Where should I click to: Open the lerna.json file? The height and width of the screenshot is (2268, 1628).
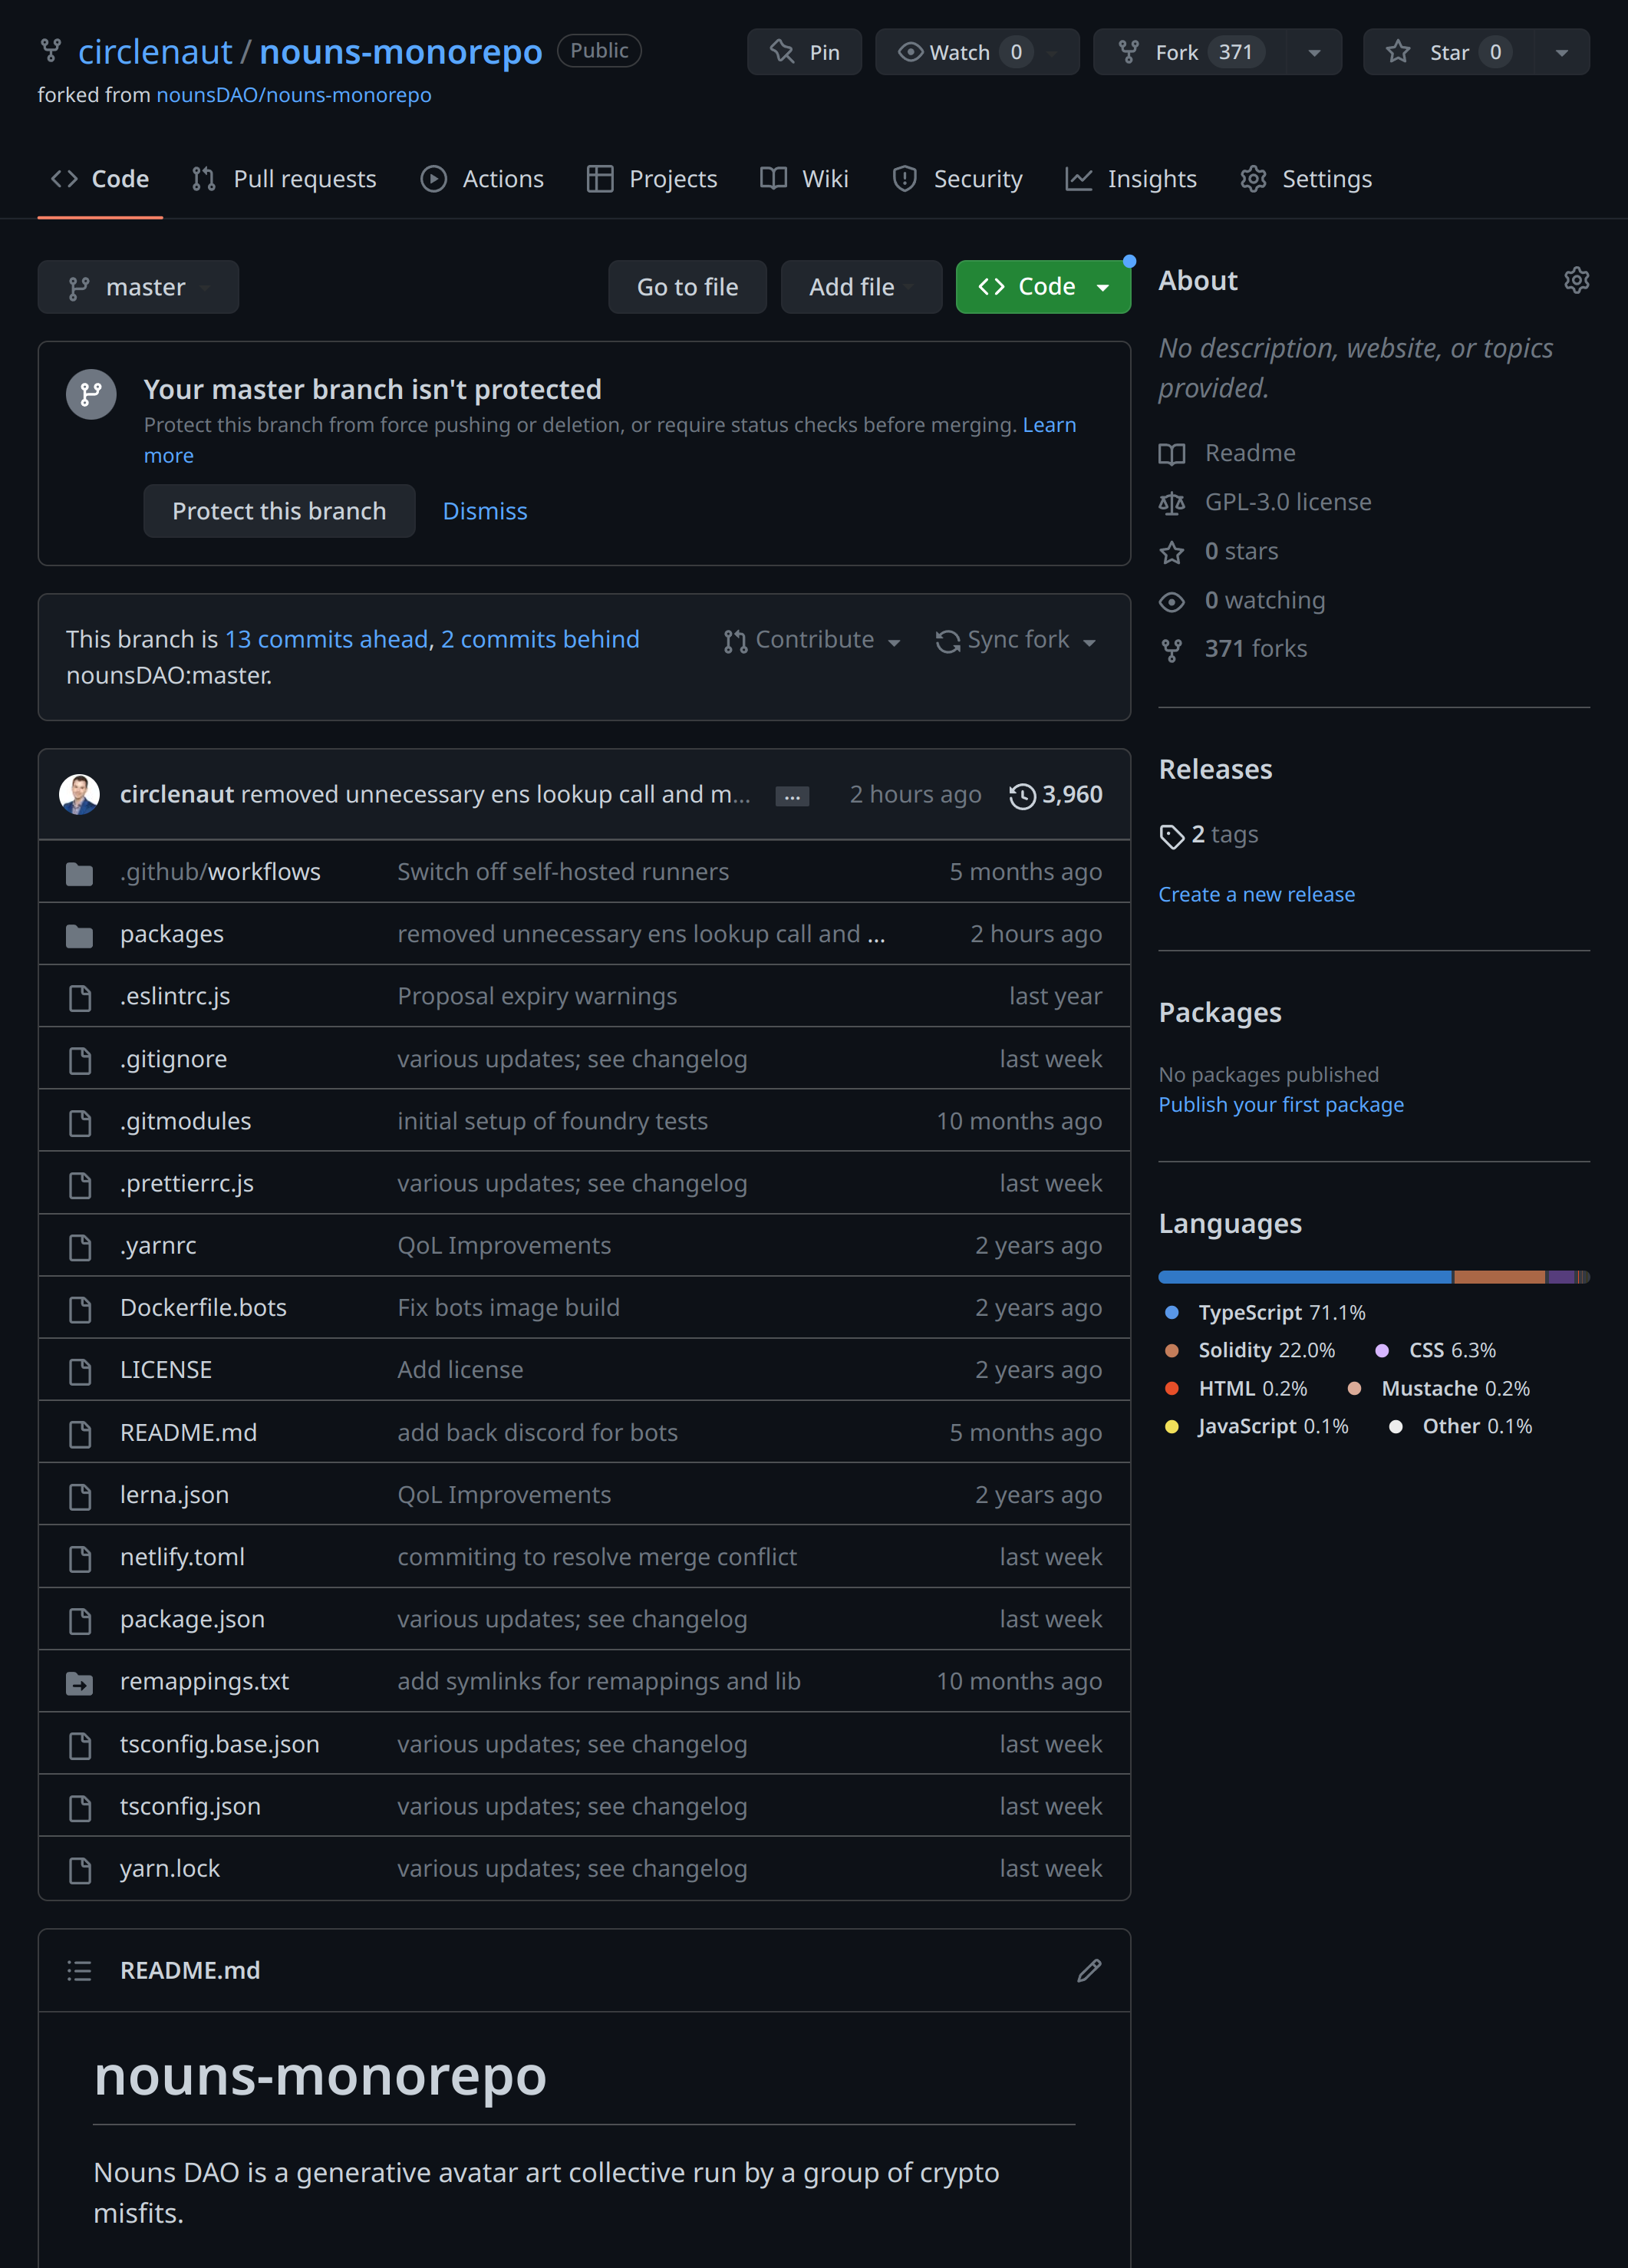[x=174, y=1495]
